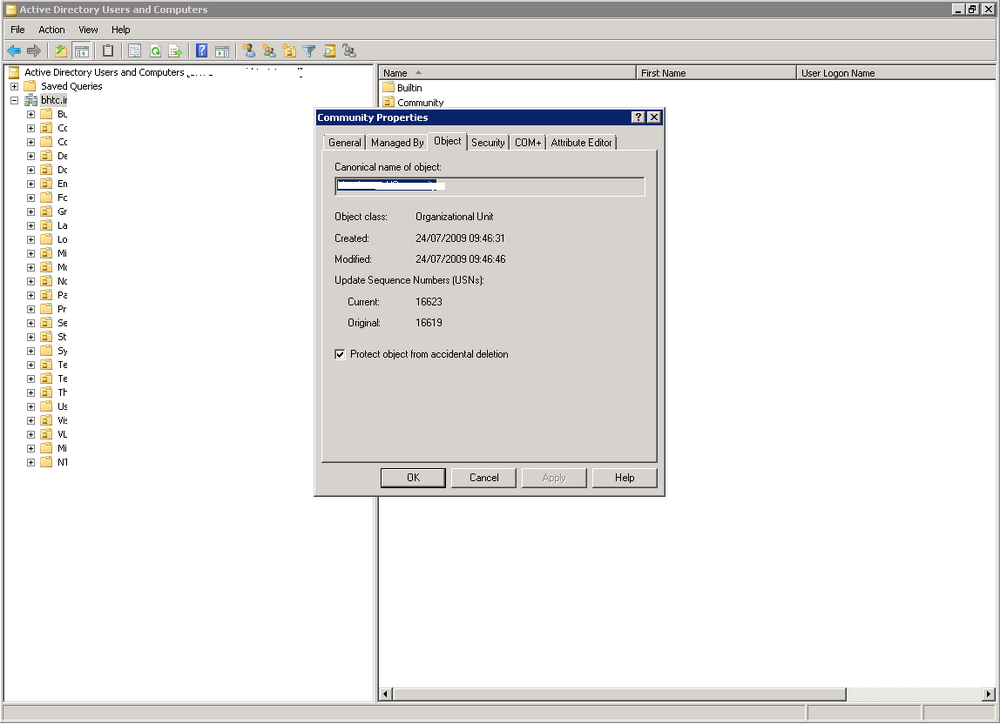Viewport: 1000px width, 724px height.
Task: Create a new user via toolbar icon
Action: point(249,51)
